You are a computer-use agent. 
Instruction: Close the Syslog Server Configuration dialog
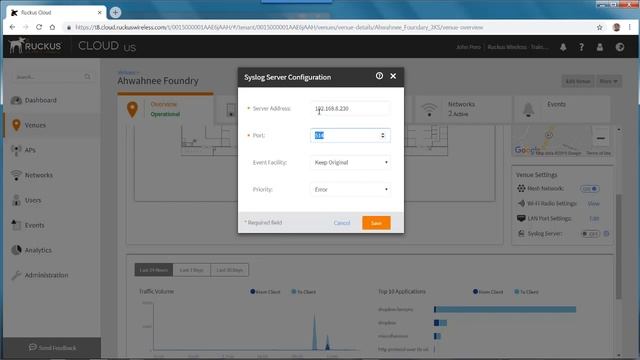click(393, 76)
